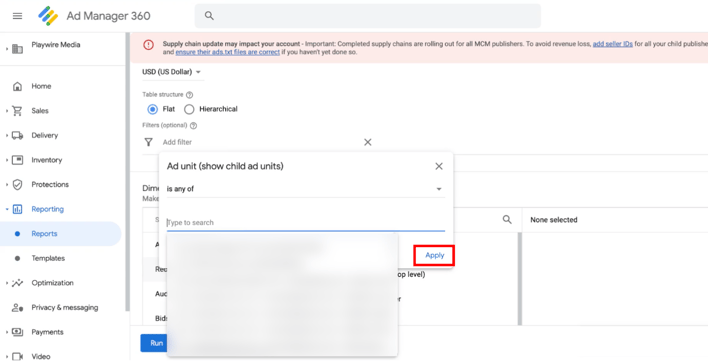Expand the Playwire Media network arrow

click(x=7, y=48)
